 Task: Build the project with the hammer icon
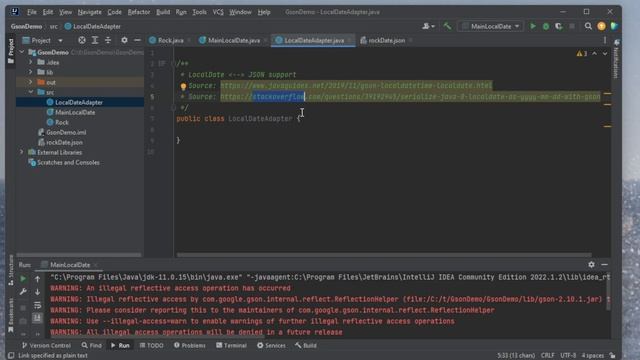(447, 26)
